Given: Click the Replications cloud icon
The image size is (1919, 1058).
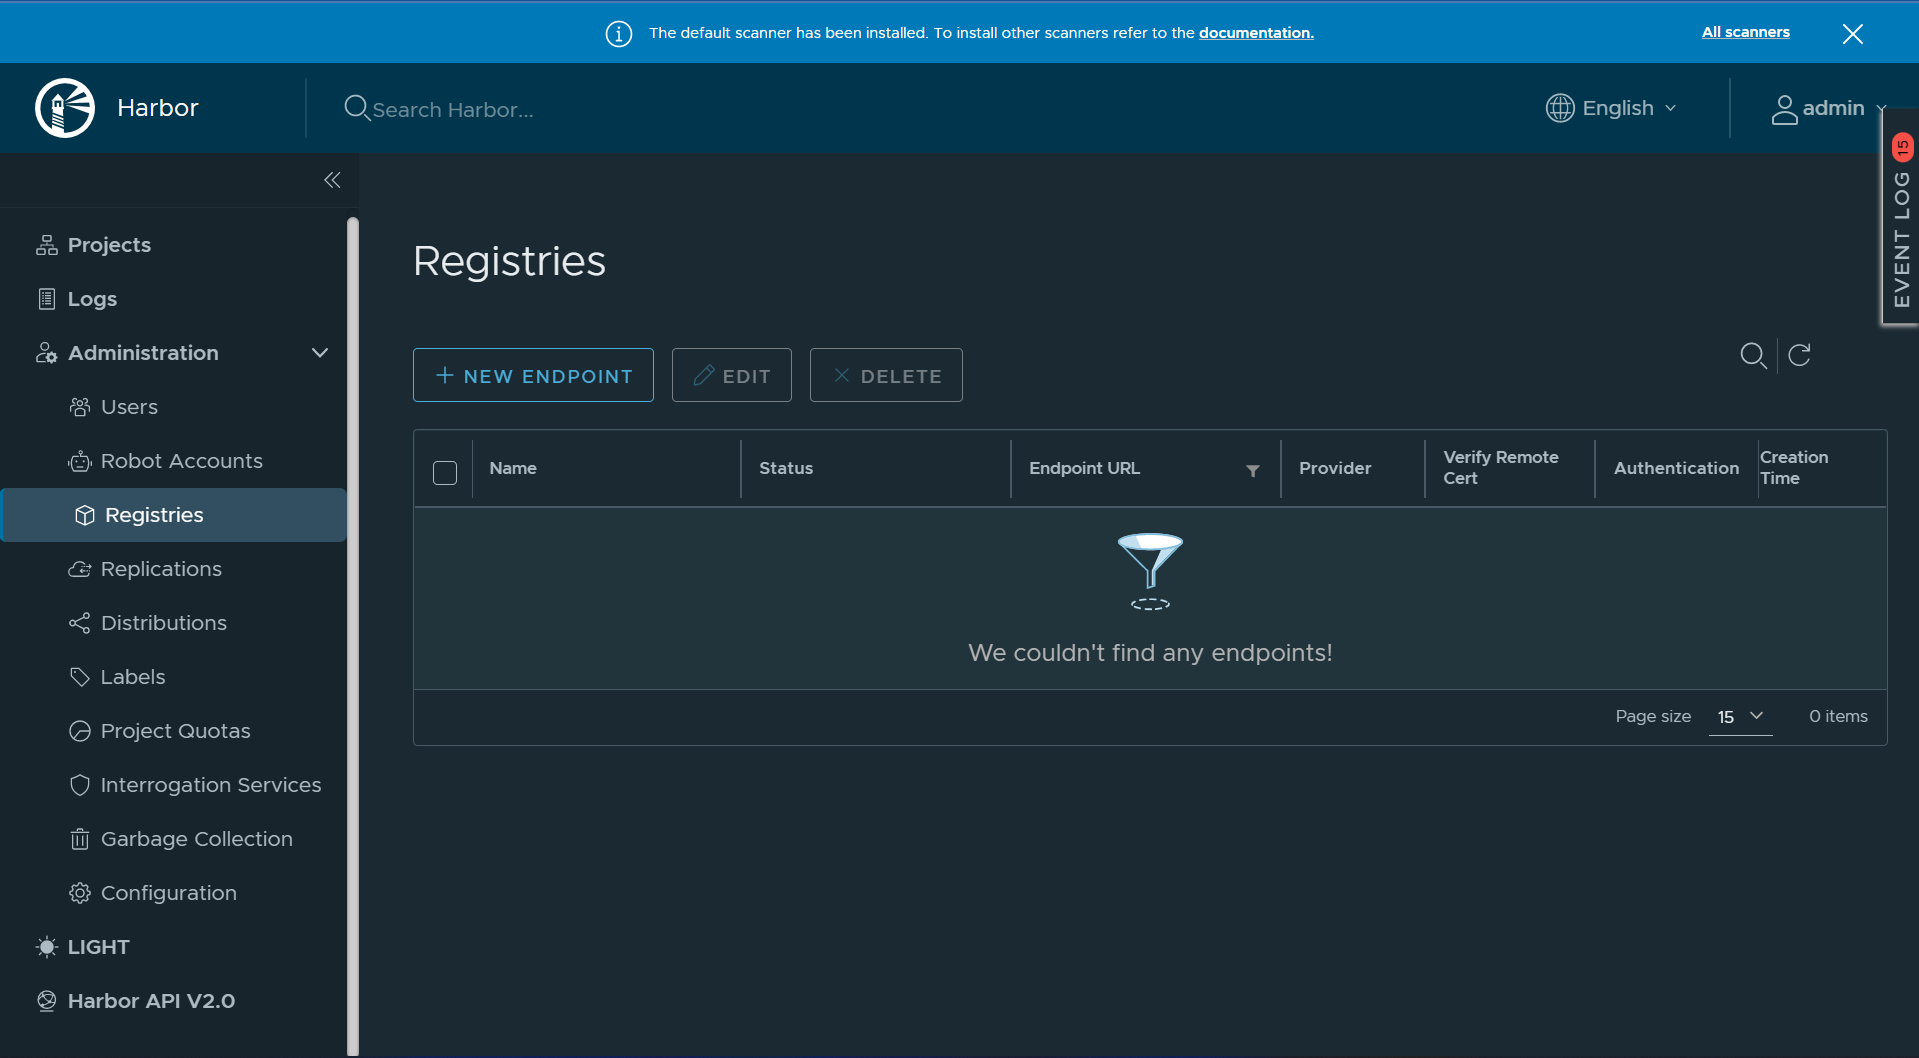Looking at the screenshot, I should [80, 569].
